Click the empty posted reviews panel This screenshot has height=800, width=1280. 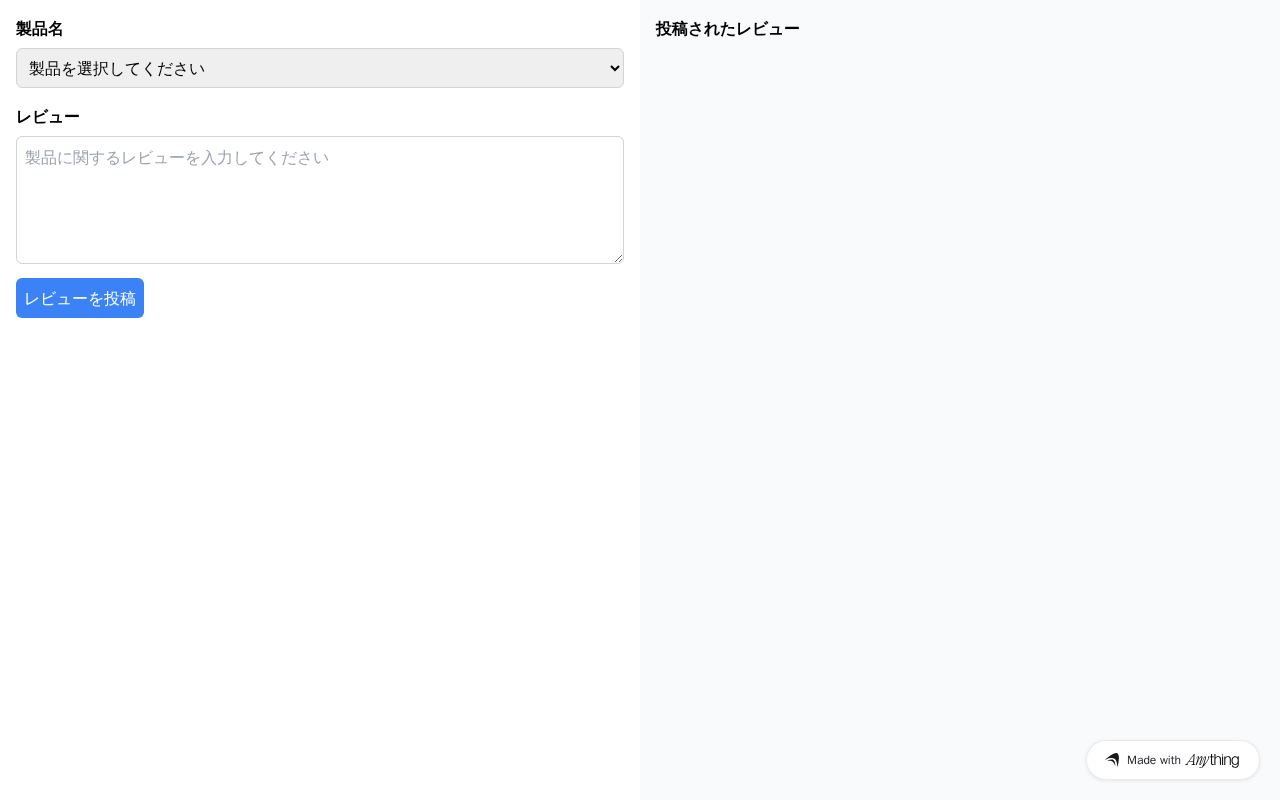(x=960, y=400)
